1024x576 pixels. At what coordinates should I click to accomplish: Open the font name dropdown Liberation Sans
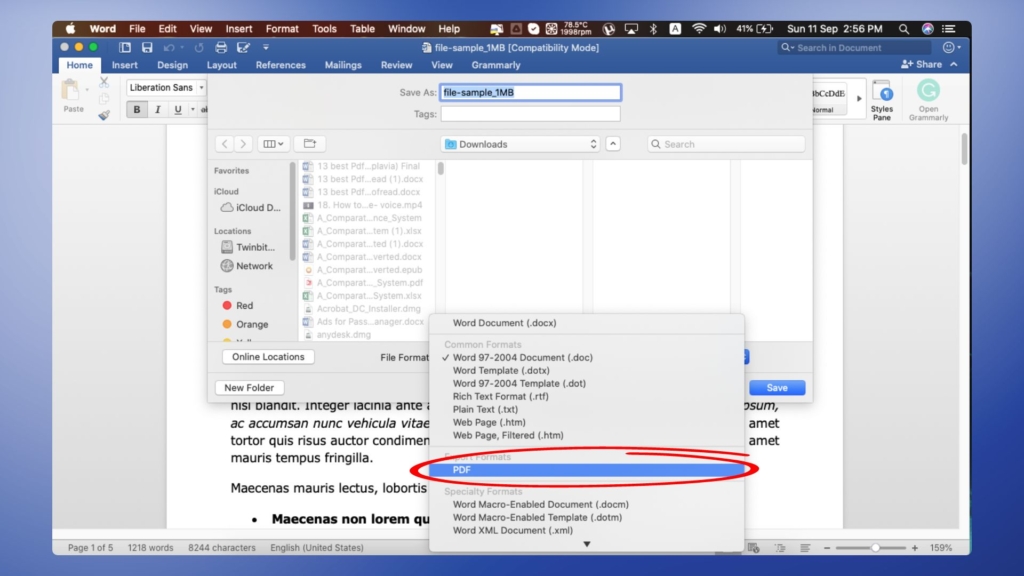click(166, 88)
